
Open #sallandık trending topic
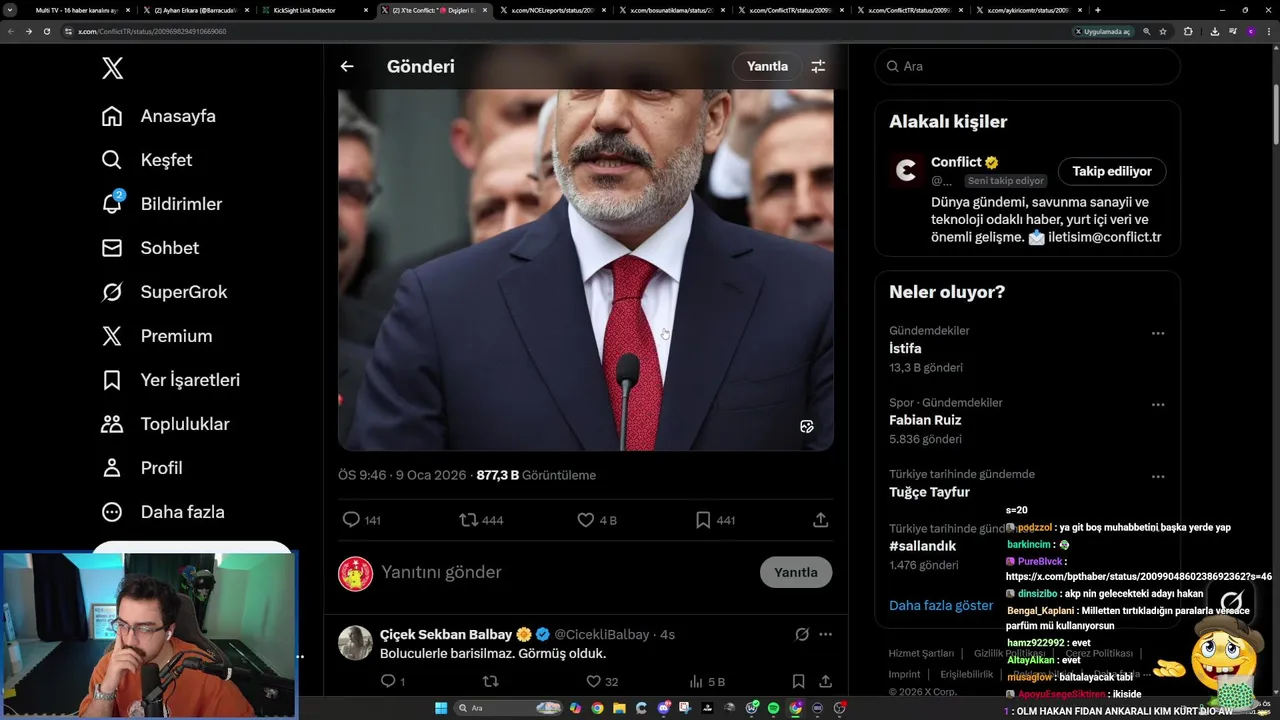[922, 546]
